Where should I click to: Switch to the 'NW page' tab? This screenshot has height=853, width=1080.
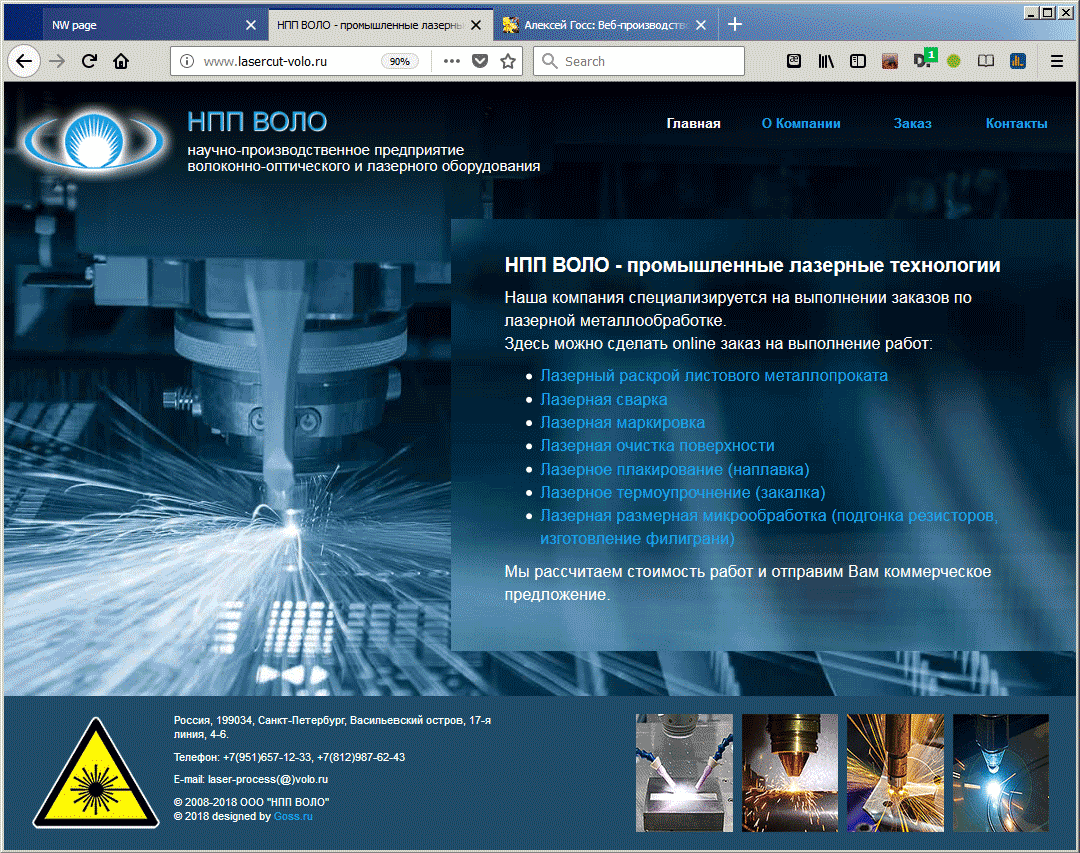(138, 25)
